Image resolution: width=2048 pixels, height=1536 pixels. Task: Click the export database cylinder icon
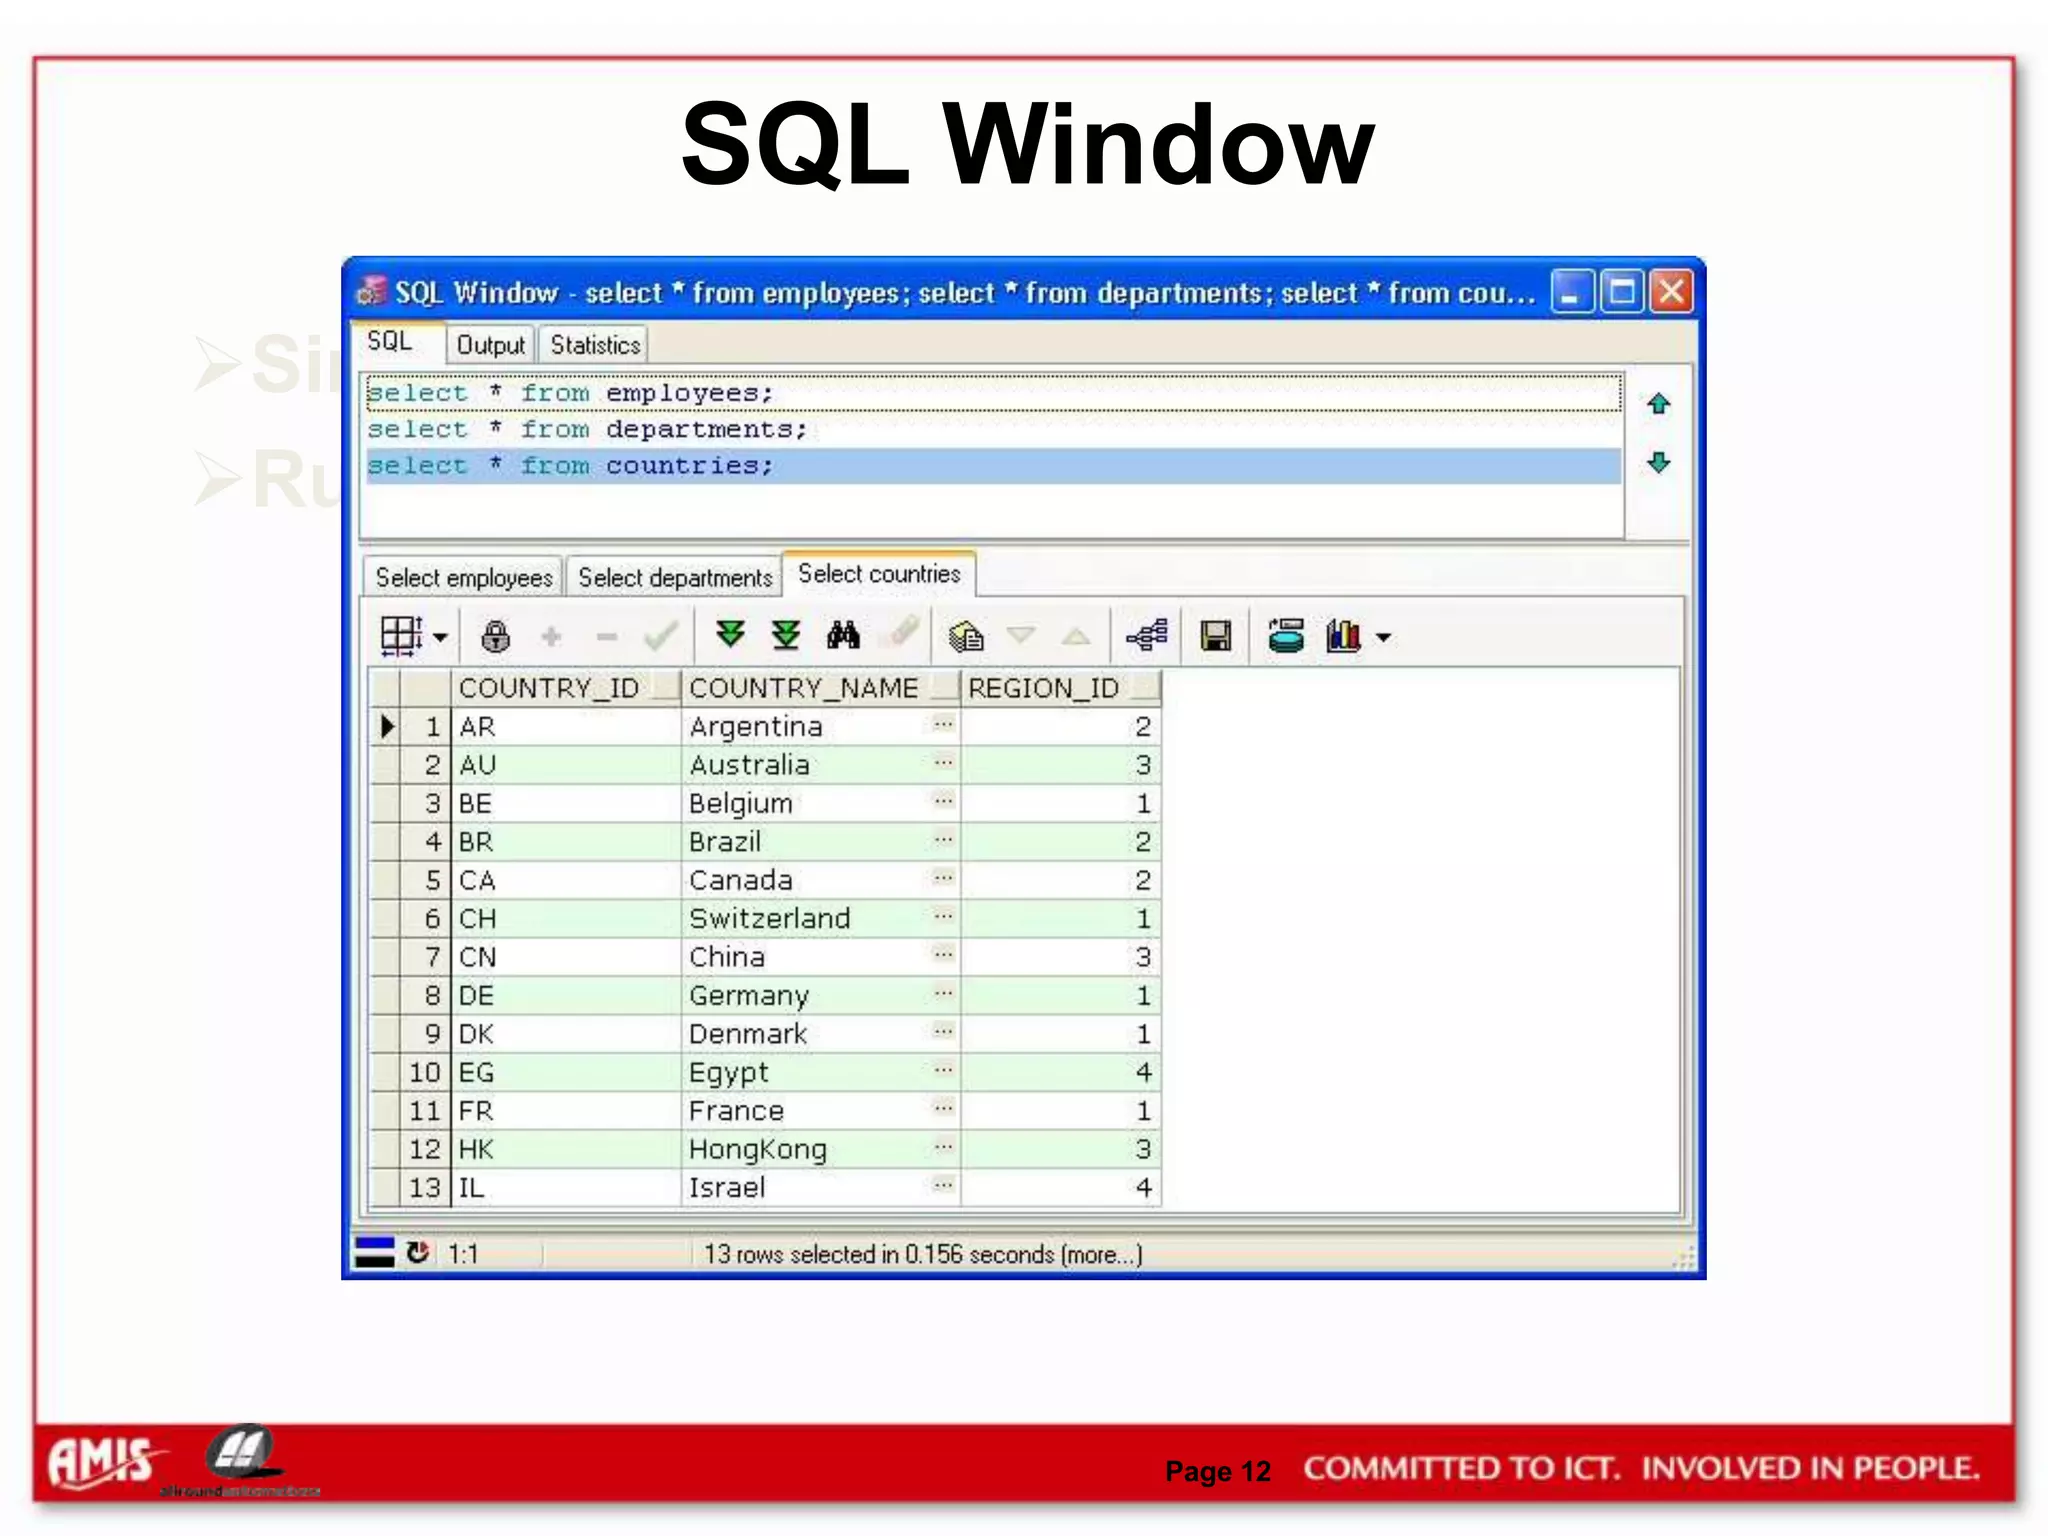point(1286,636)
